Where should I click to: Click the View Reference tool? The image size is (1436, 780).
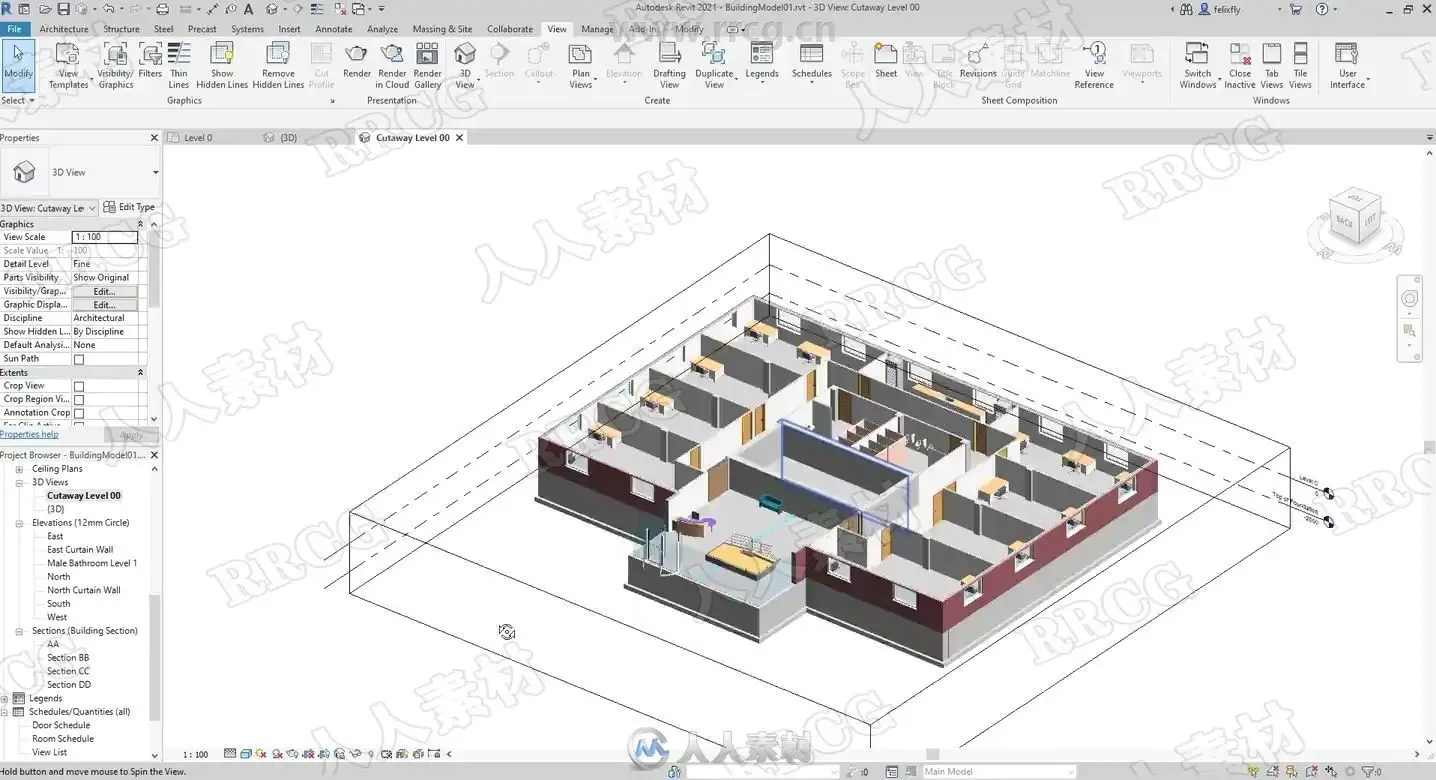click(1094, 66)
